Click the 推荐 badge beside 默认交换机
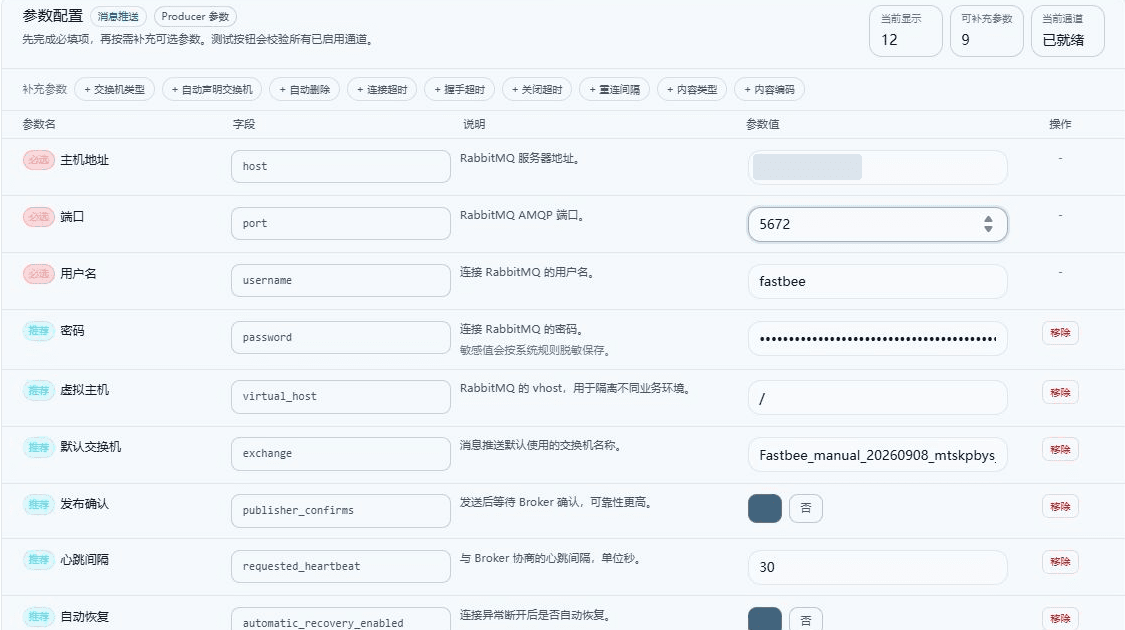1125x630 pixels. point(39,447)
